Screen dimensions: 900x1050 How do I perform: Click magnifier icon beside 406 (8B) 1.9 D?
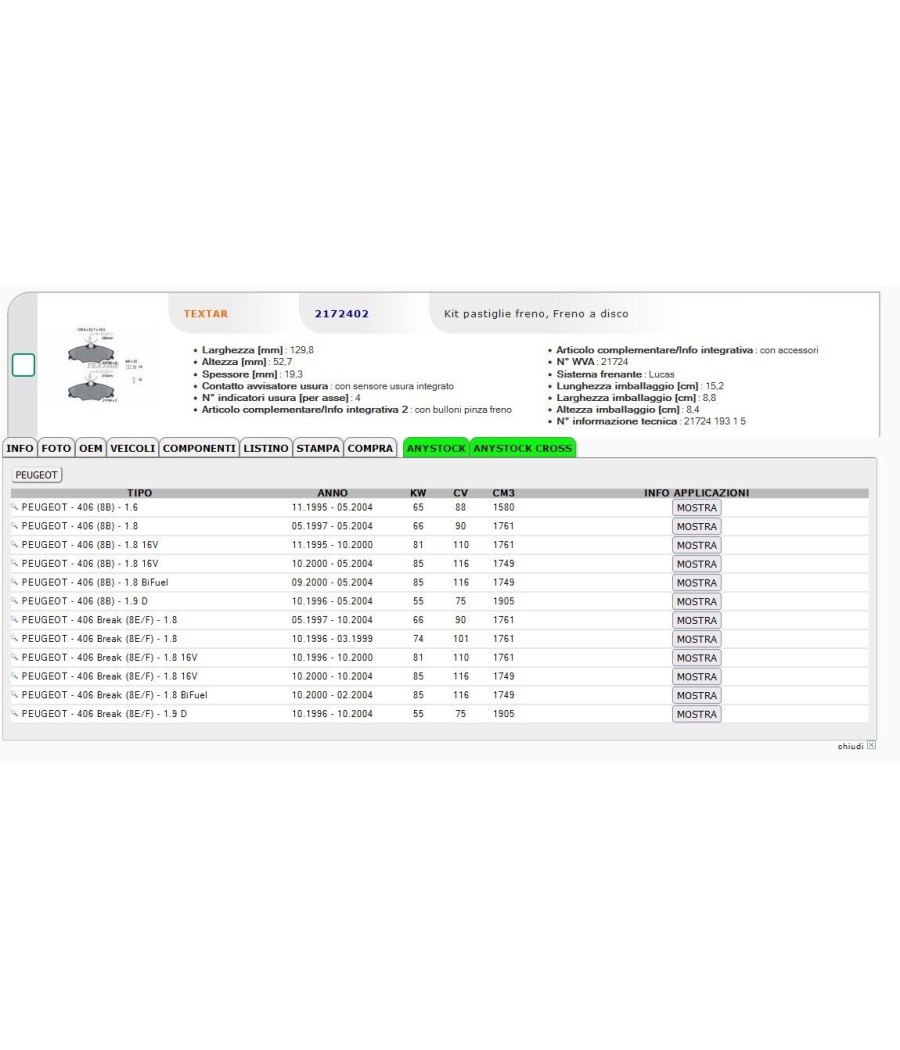coord(15,601)
